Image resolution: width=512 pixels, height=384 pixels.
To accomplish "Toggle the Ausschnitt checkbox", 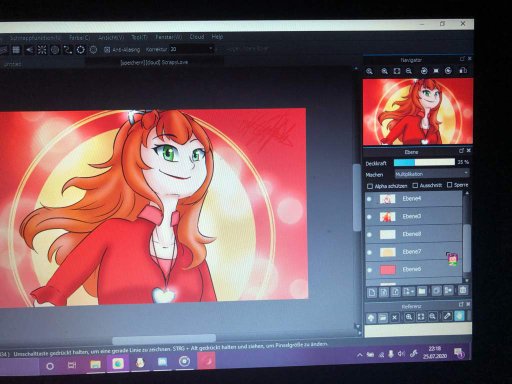I will click(x=415, y=185).
